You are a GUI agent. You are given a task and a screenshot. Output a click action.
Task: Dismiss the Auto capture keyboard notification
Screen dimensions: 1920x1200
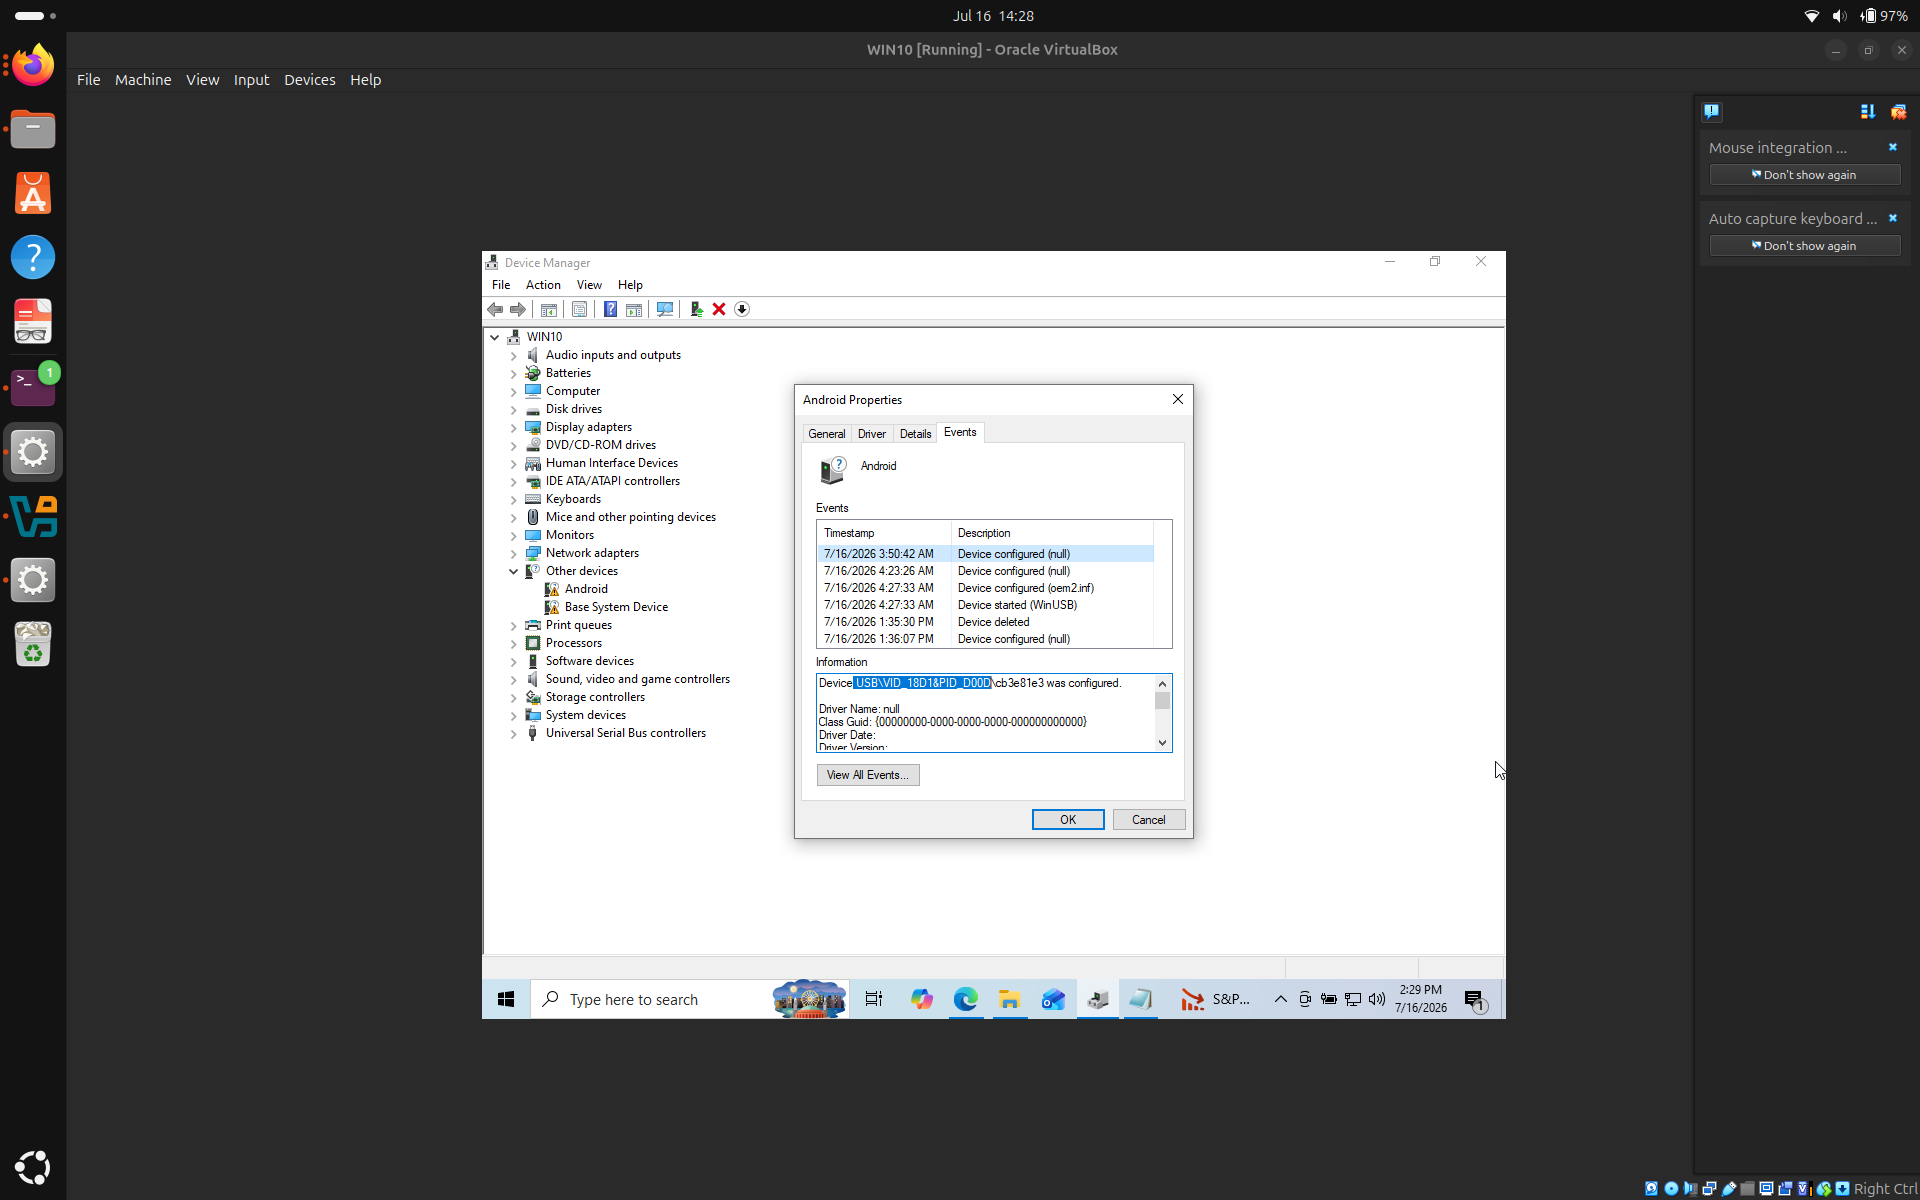pyautogui.click(x=1893, y=218)
